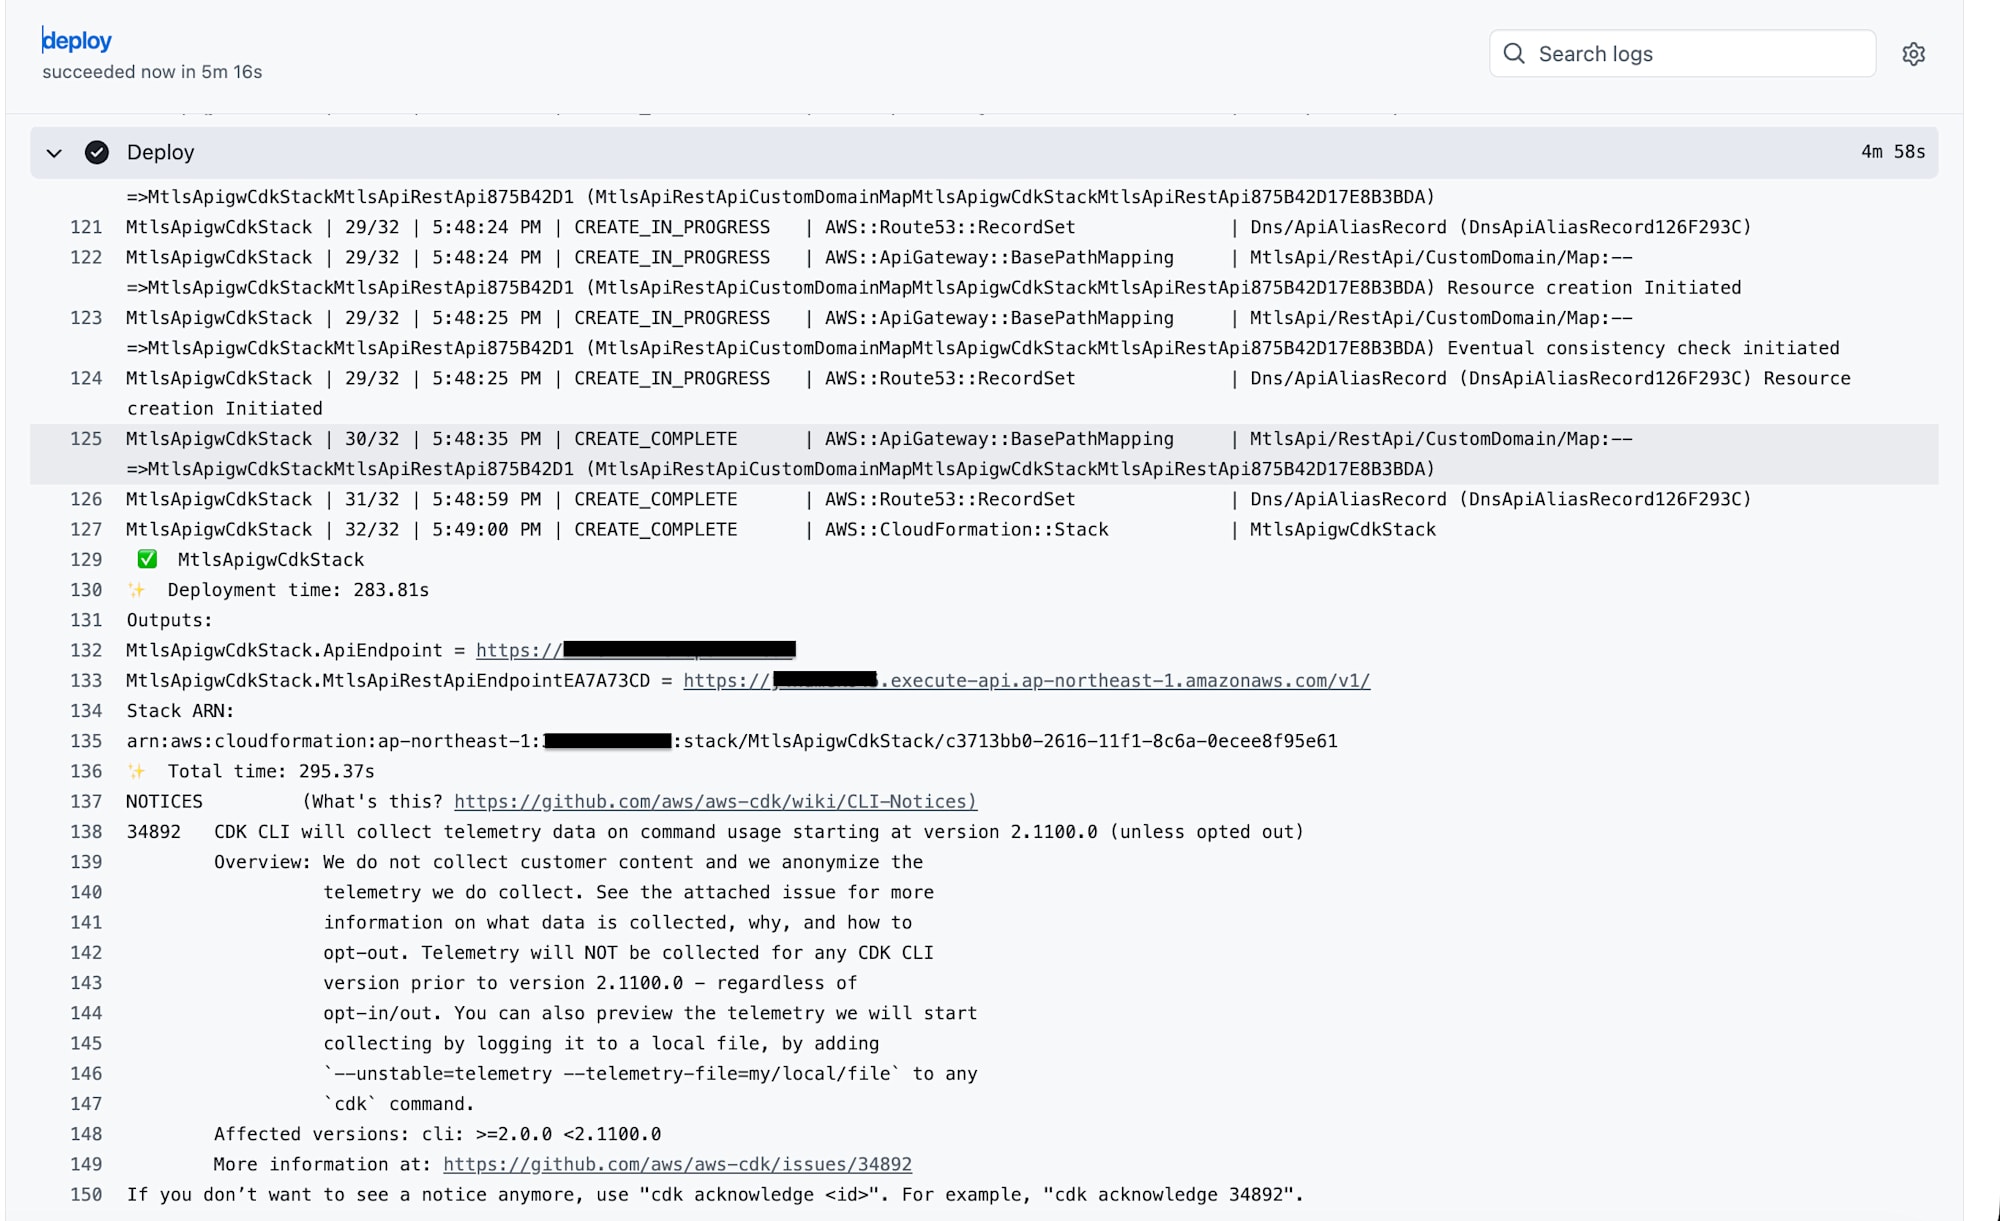Click sparkle icon before Total time
The image size is (2000, 1221).
click(137, 771)
